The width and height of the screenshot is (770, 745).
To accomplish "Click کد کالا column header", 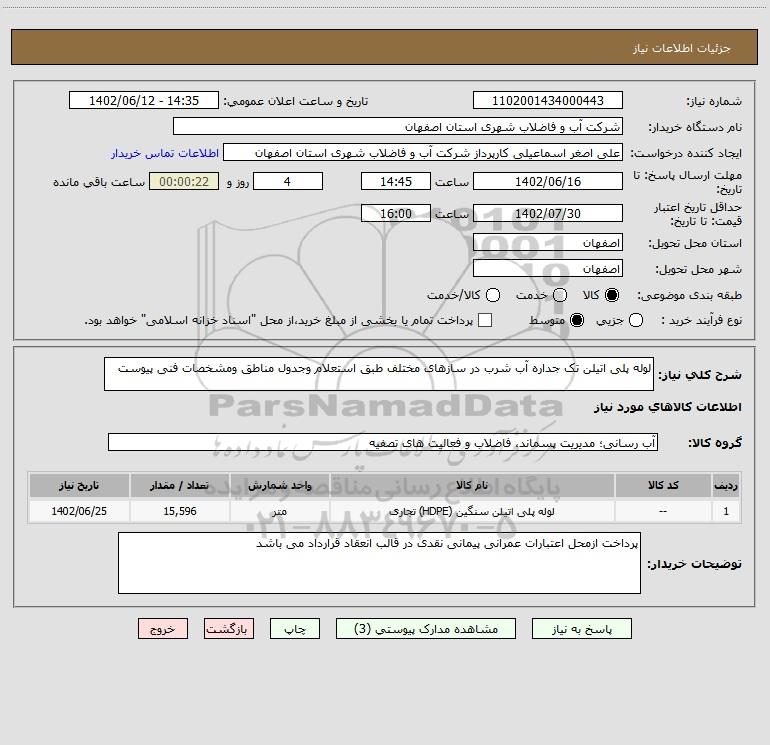I will click(663, 486).
